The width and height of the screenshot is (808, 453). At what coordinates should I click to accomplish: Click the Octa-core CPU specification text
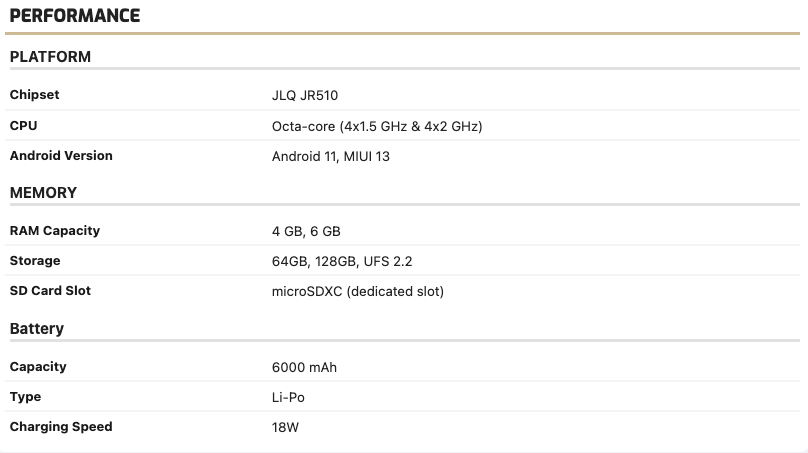tap(378, 126)
